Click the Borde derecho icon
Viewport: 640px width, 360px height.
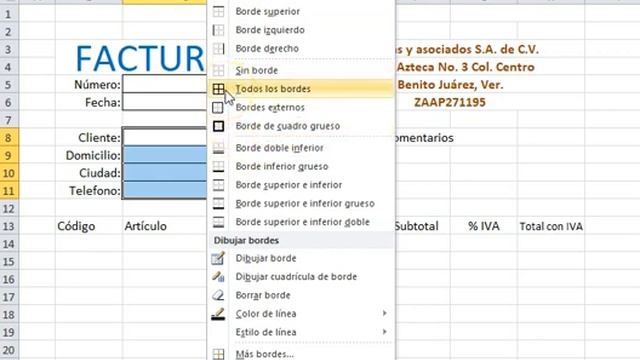(x=218, y=49)
